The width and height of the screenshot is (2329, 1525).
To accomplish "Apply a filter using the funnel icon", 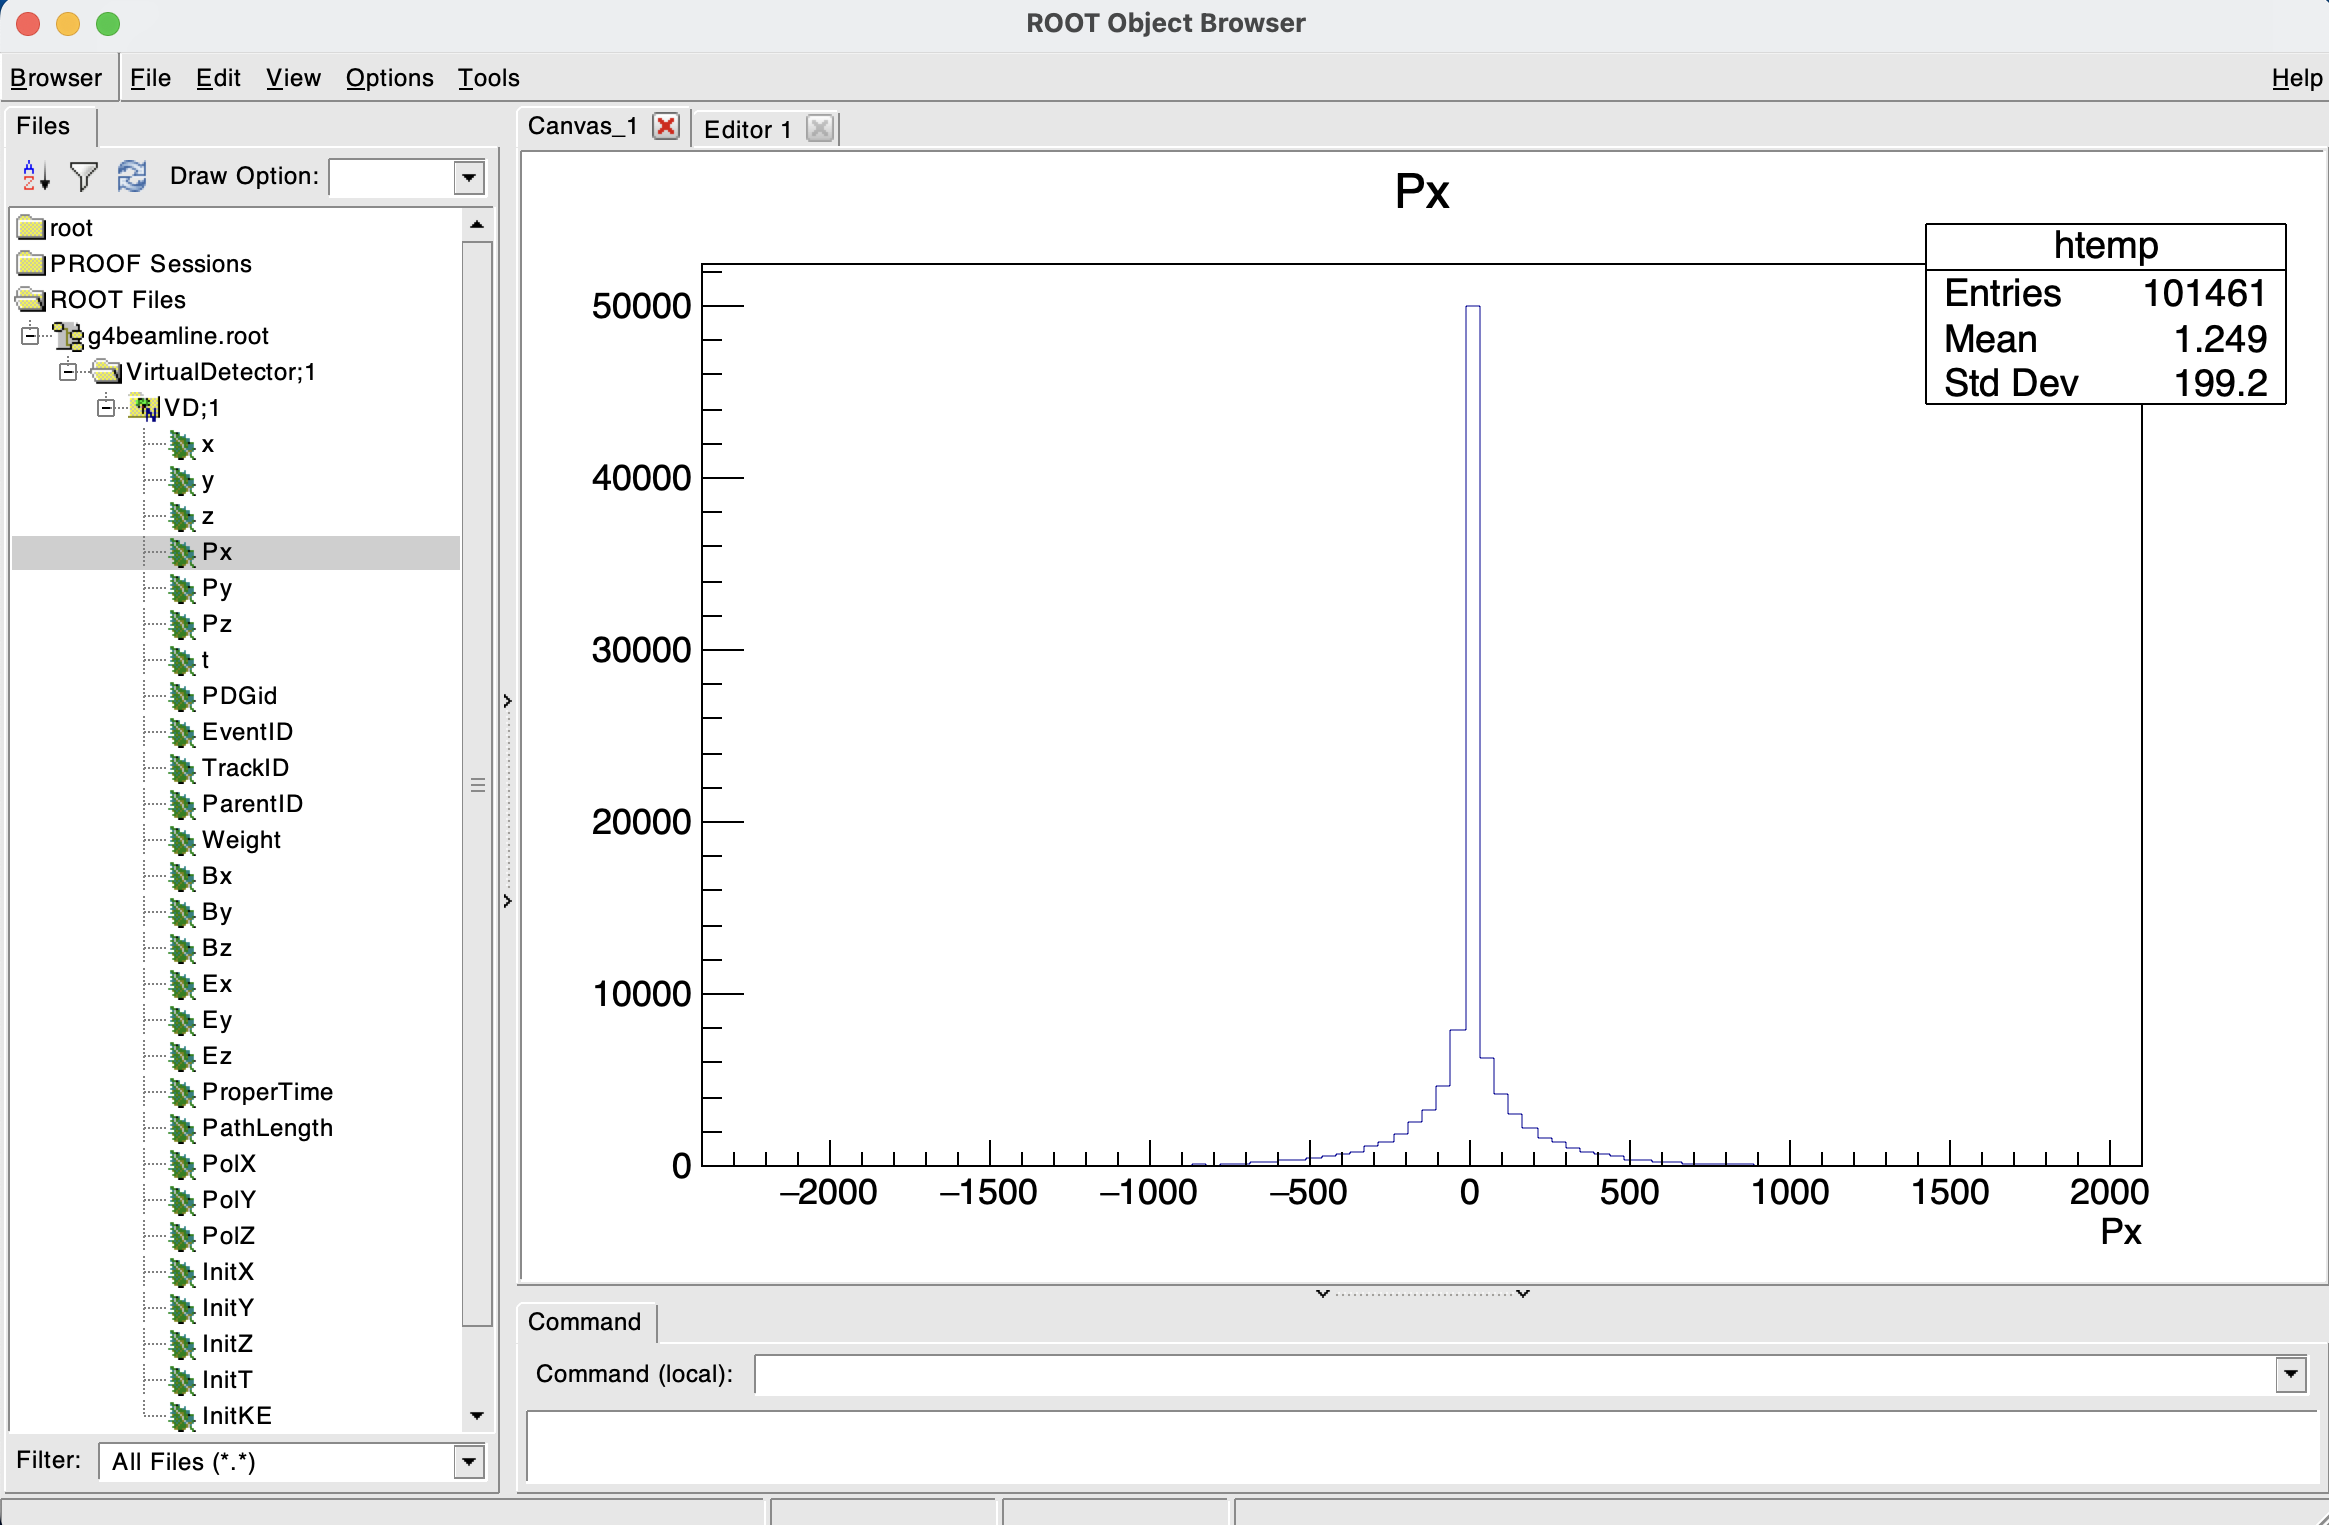I will click(x=83, y=176).
